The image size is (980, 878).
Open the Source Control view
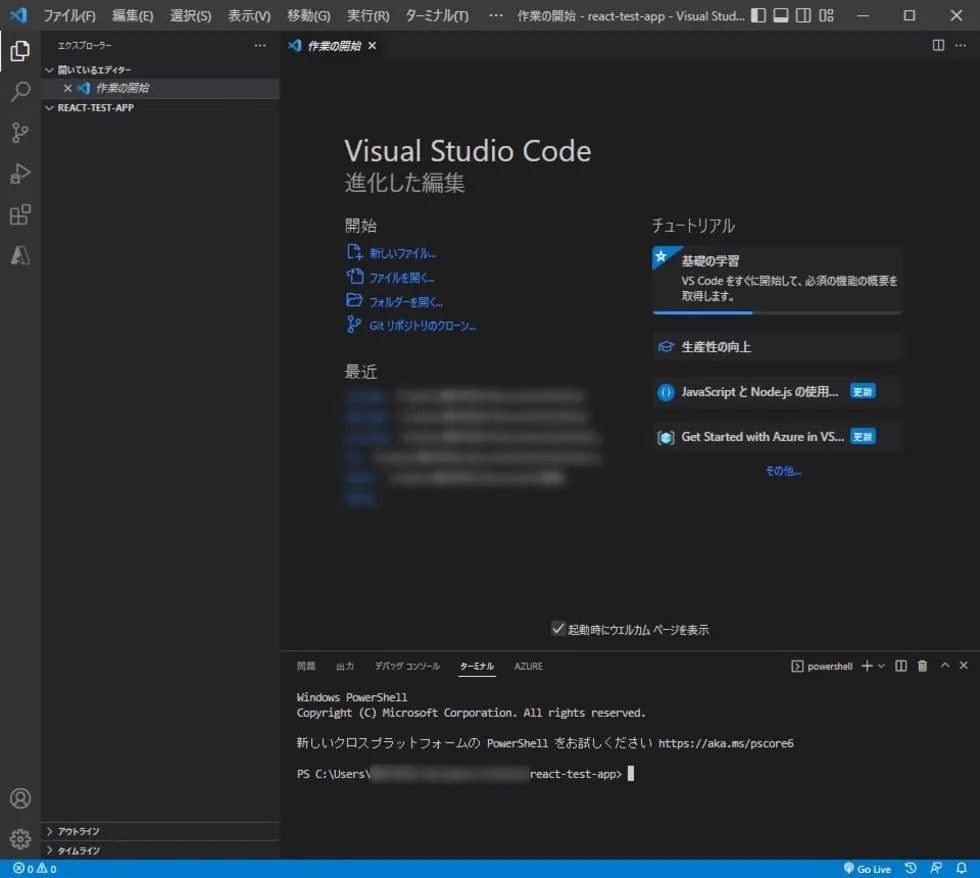click(20, 132)
